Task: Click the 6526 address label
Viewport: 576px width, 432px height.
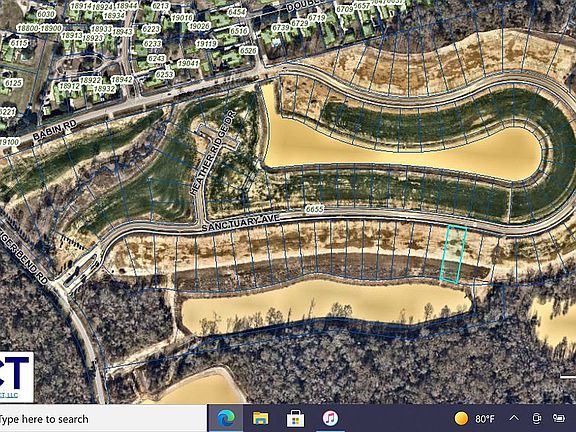Action: 248,50
